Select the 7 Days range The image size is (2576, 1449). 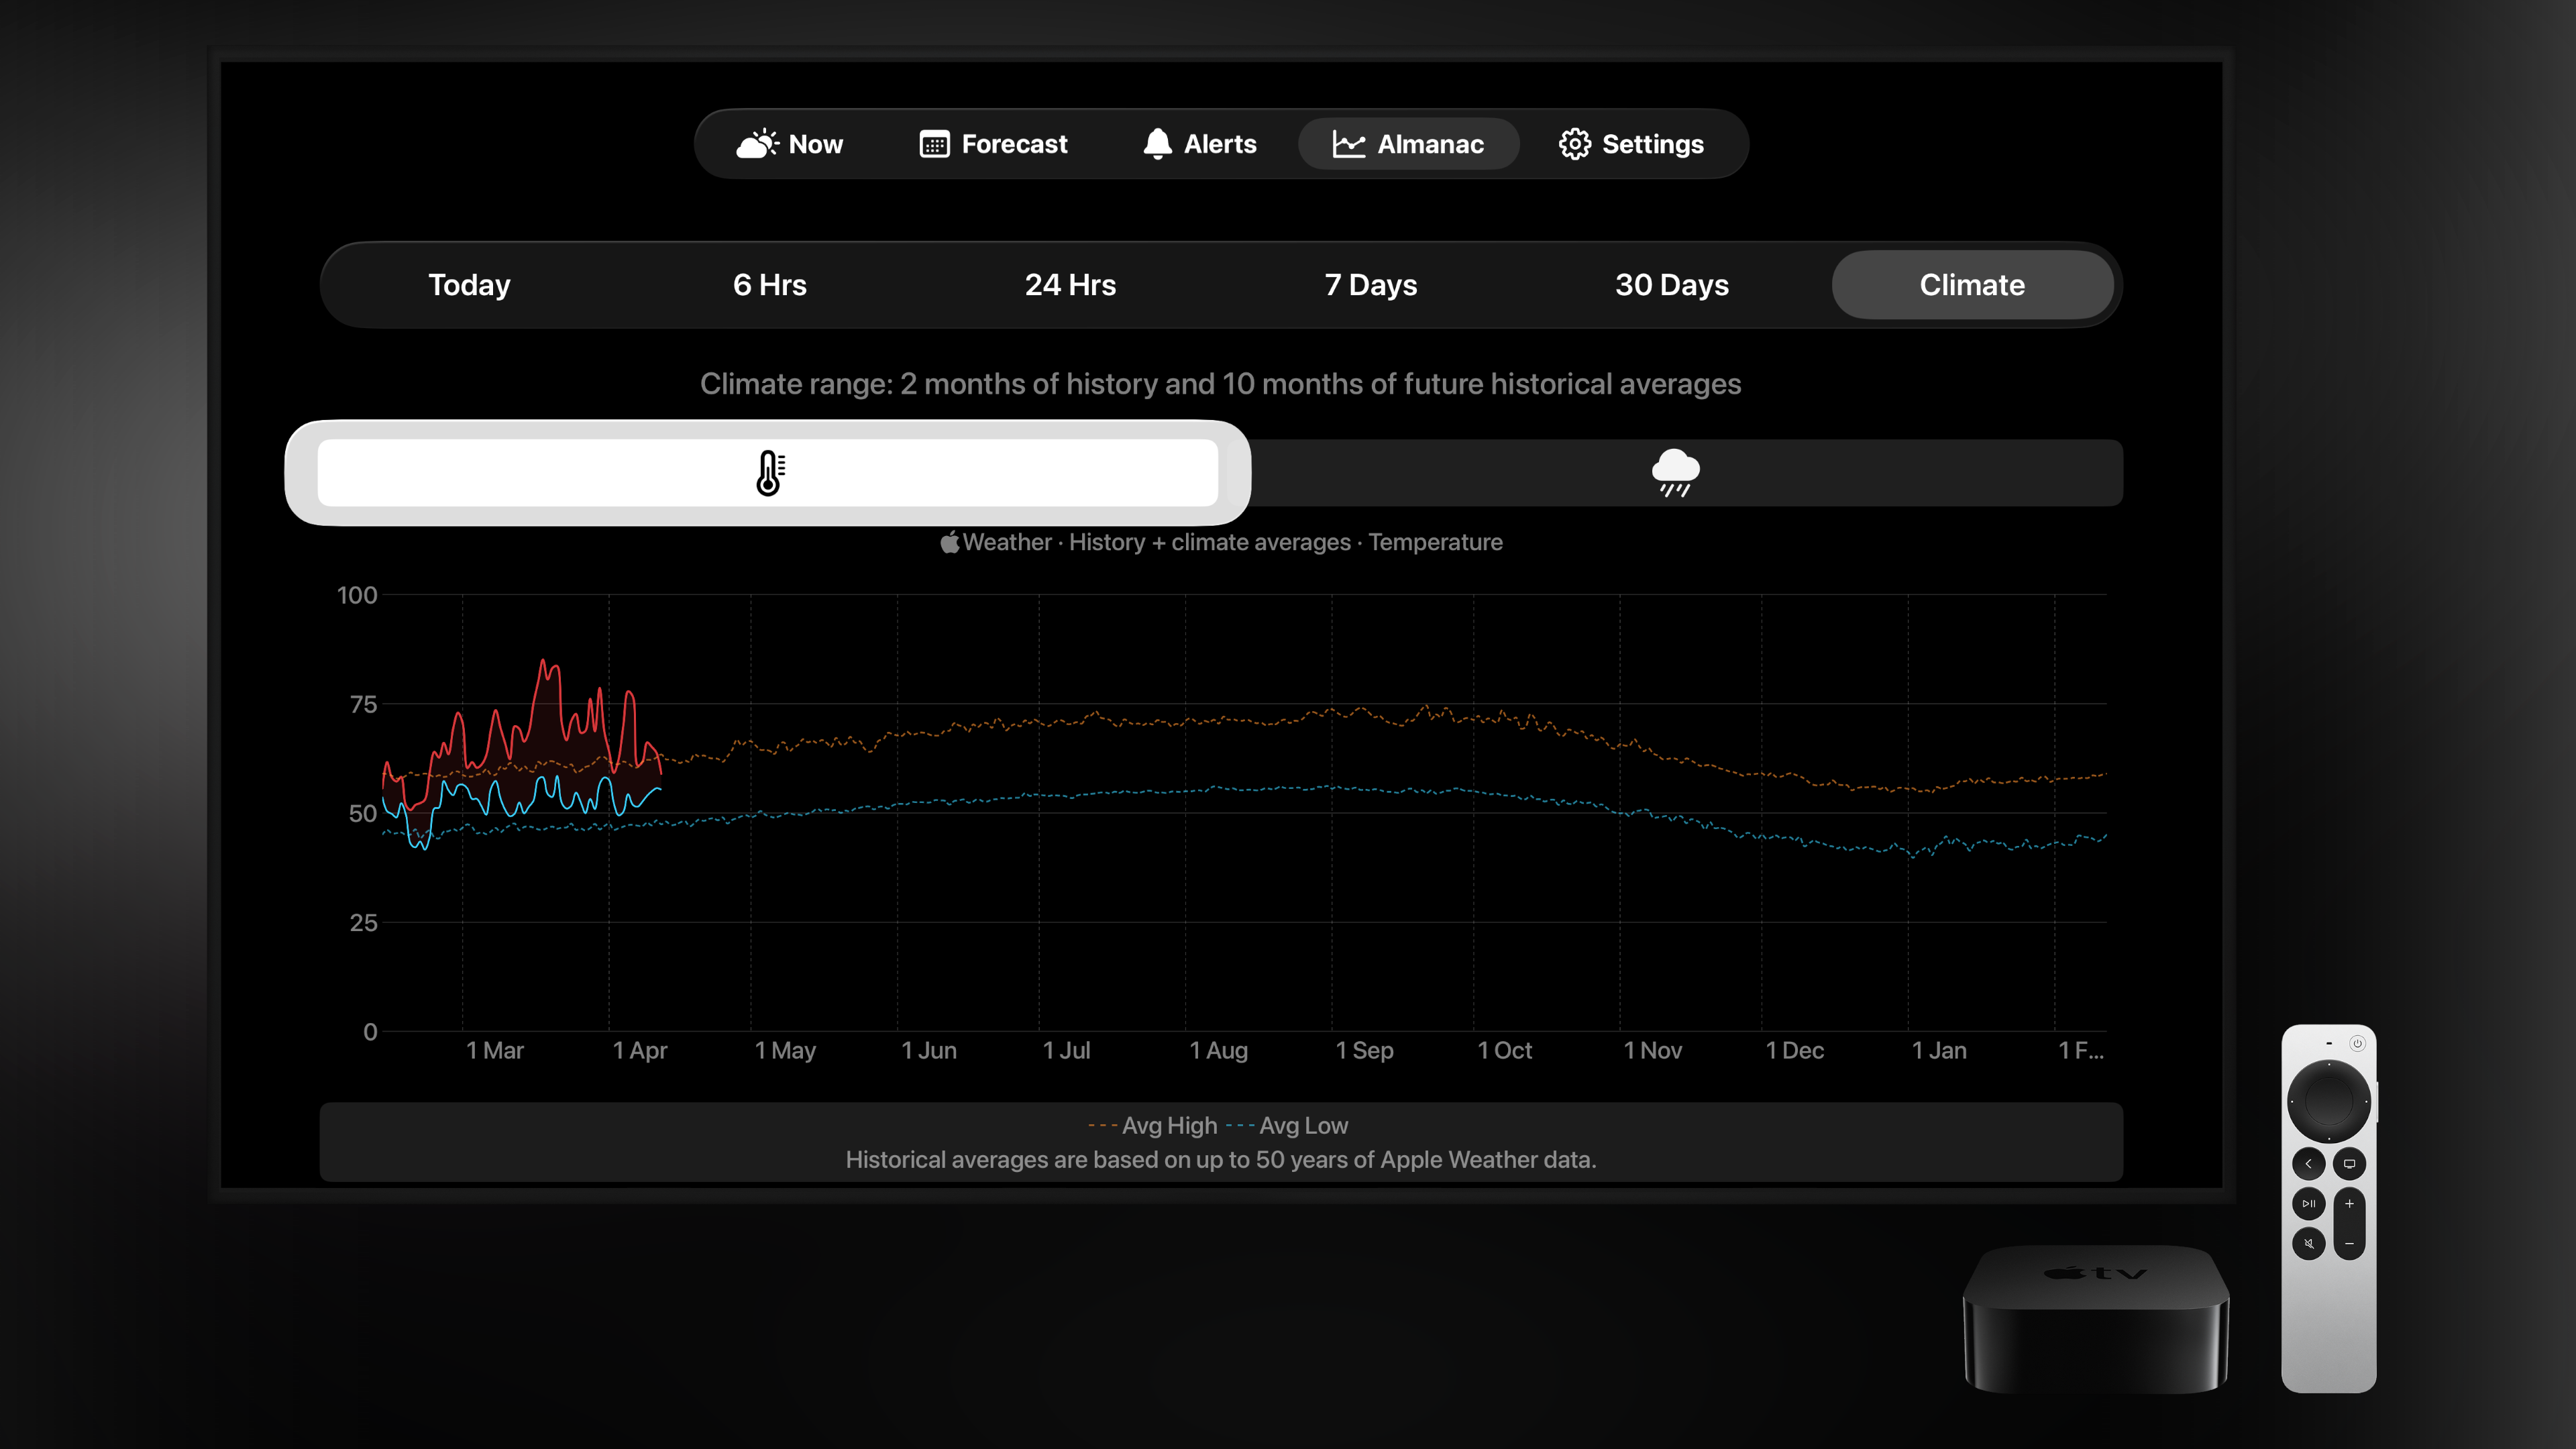click(1370, 285)
